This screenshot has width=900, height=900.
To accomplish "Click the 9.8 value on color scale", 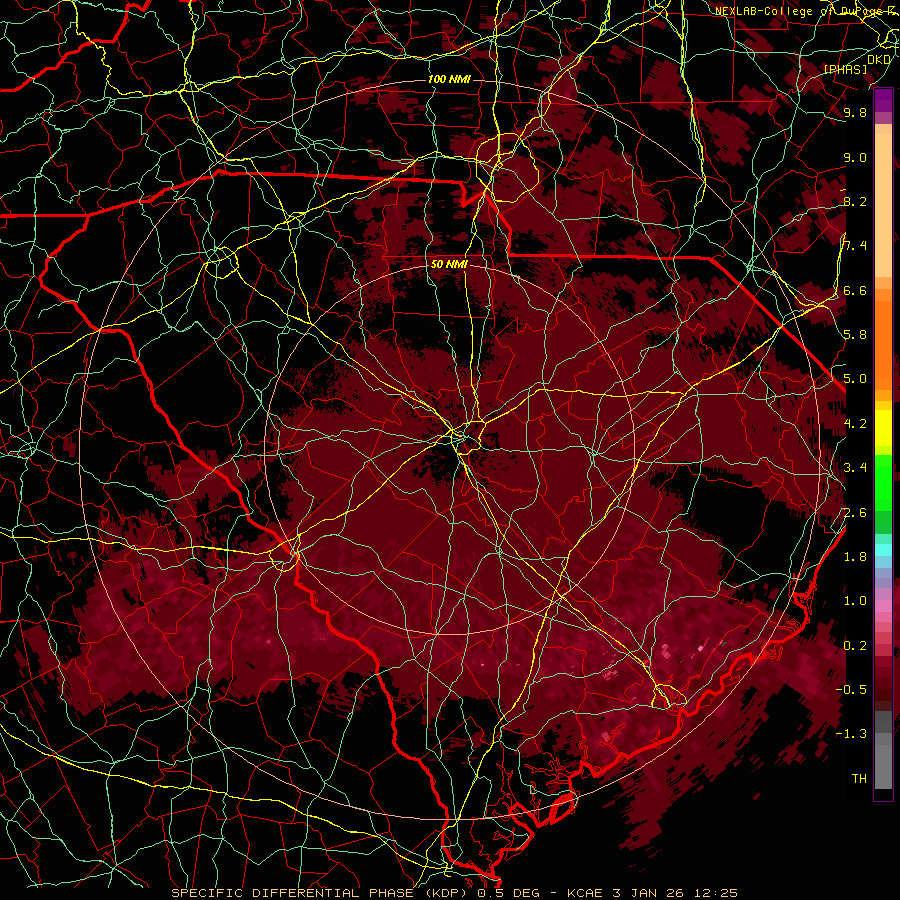I will pyautogui.click(x=855, y=112).
